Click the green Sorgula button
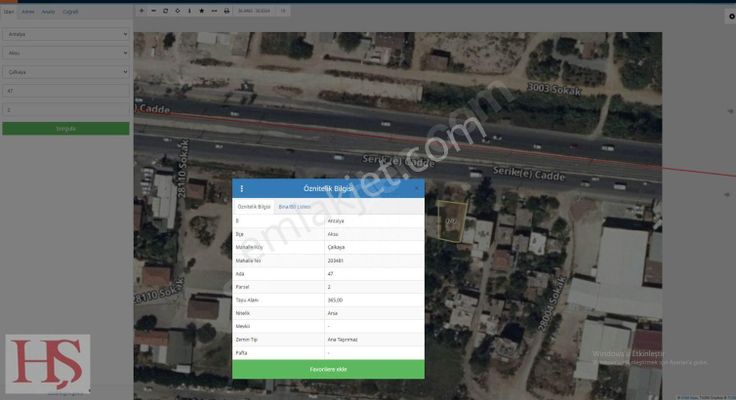736x400 pixels. coord(66,128)
